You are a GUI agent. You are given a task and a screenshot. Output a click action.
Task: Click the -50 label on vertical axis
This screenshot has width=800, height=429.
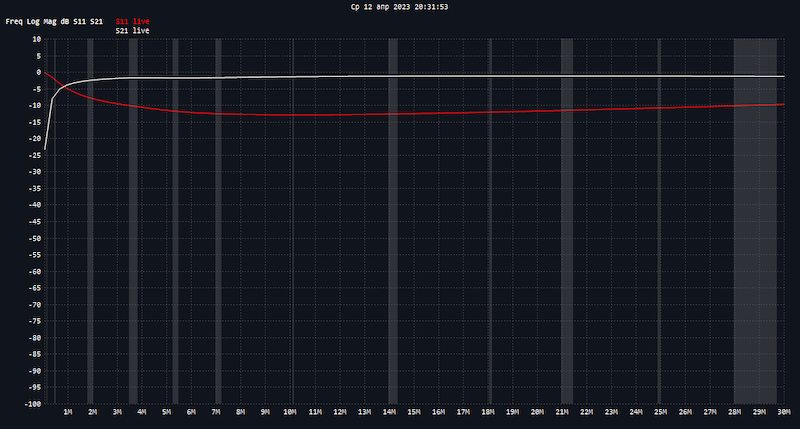pos(34,238)
